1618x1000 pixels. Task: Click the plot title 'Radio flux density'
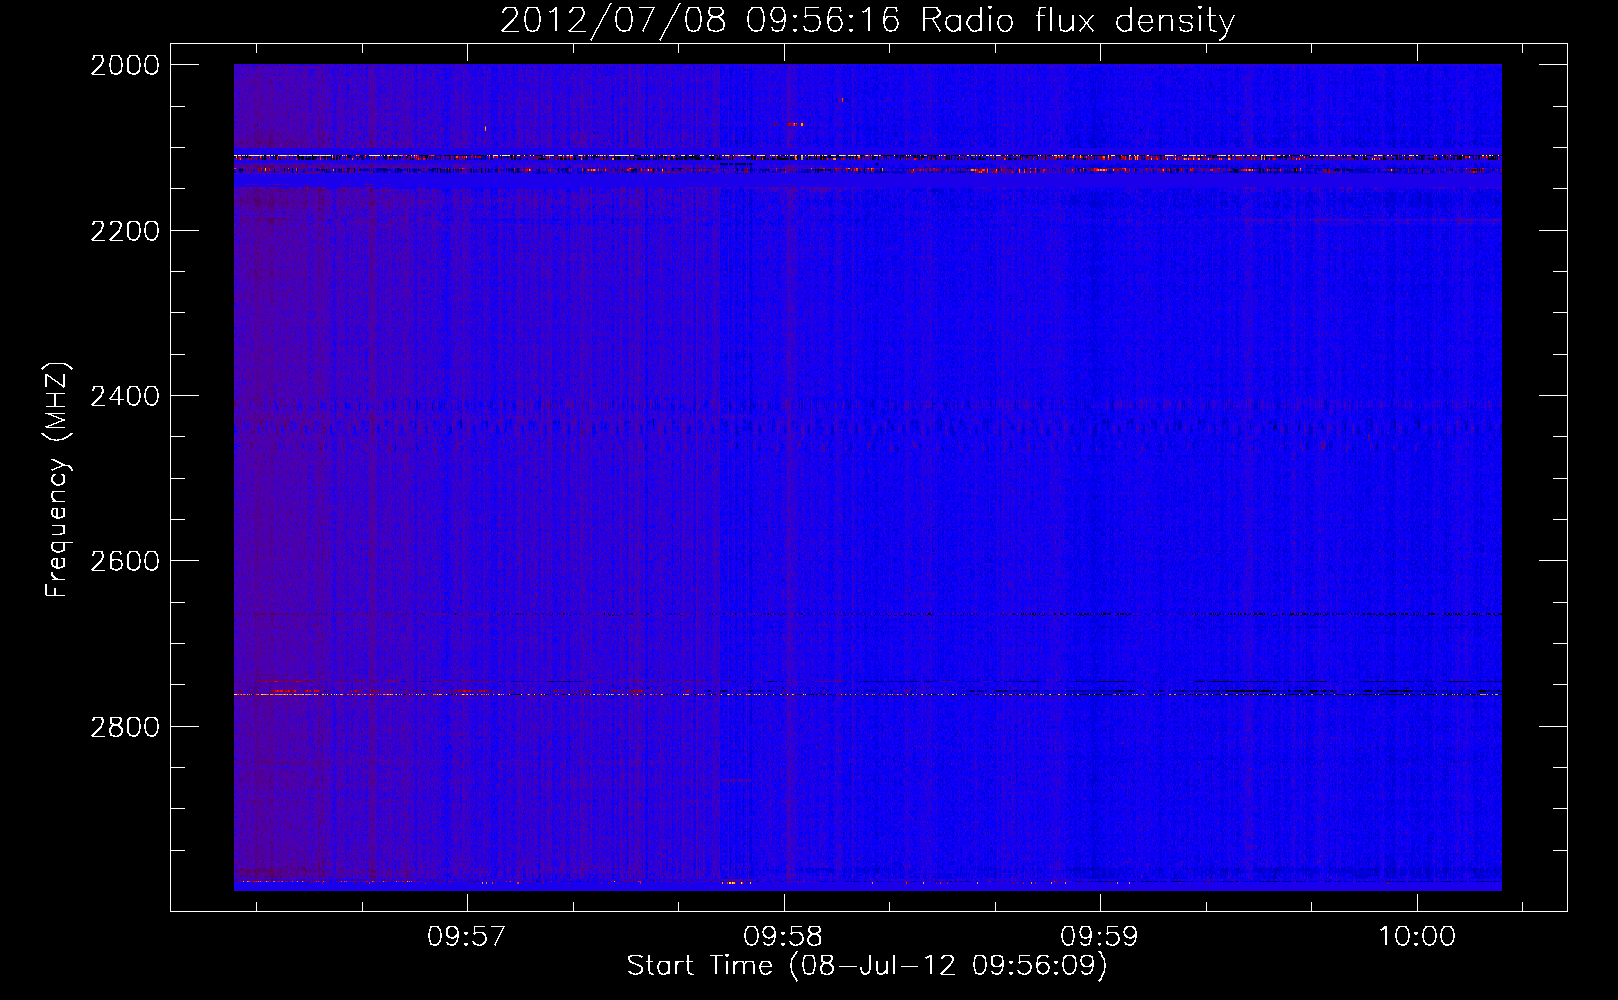(1078, 21)
